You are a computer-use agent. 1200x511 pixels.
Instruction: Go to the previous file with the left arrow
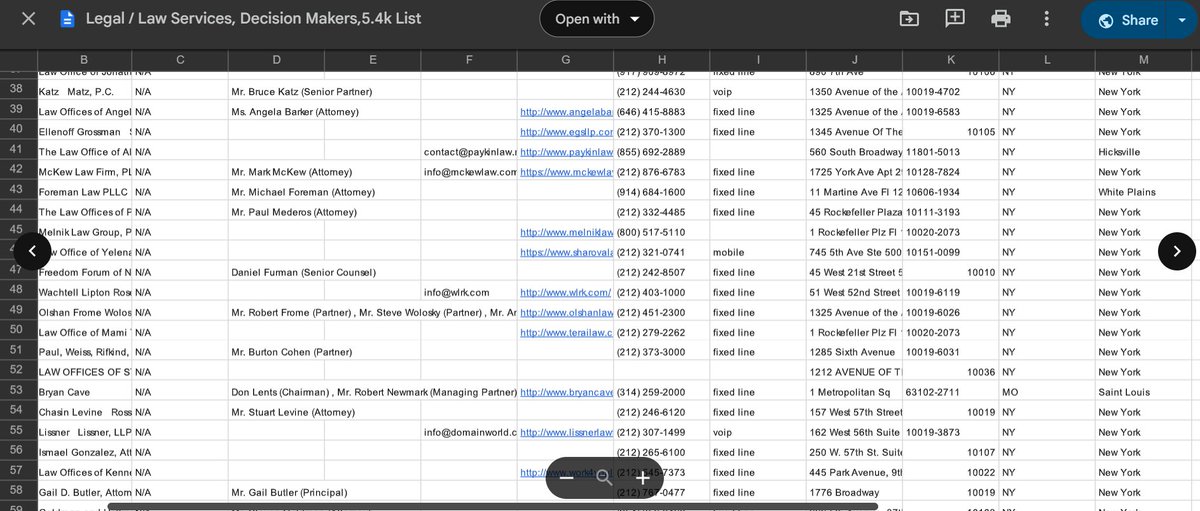pos(32,251)
